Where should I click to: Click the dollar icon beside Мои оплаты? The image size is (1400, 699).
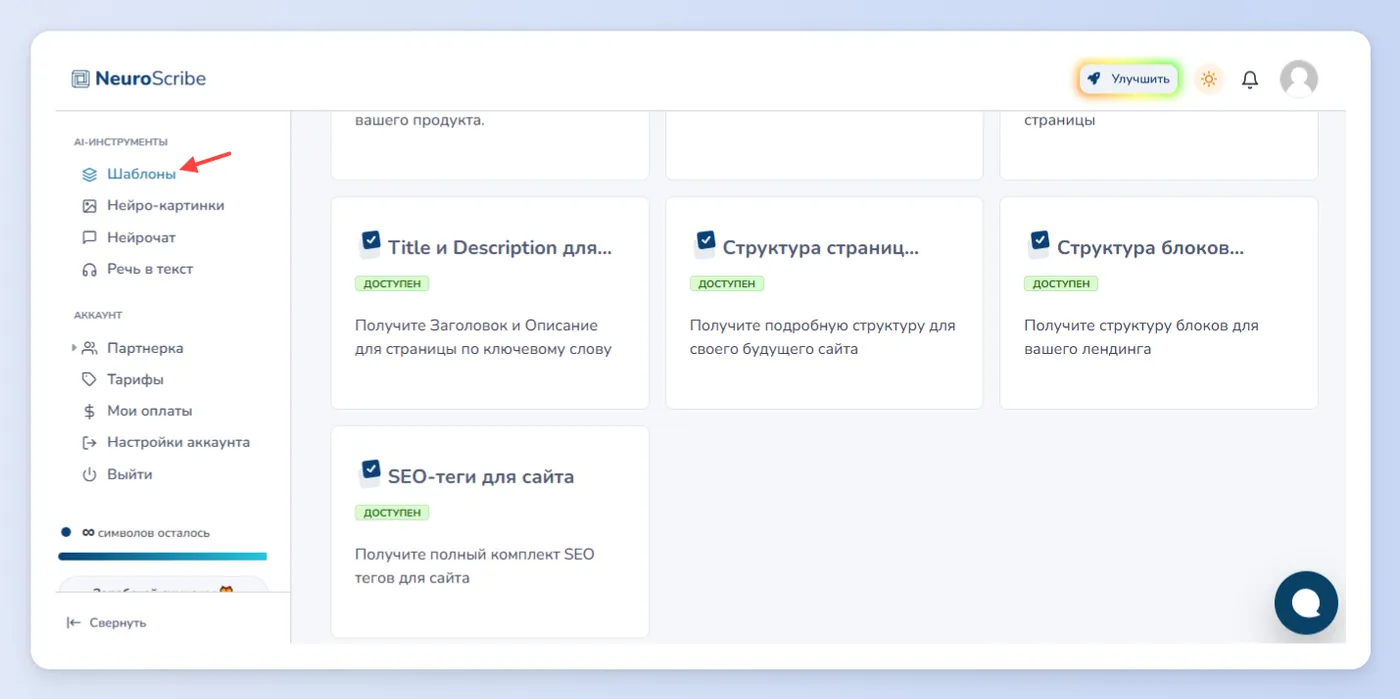point(89,411)
